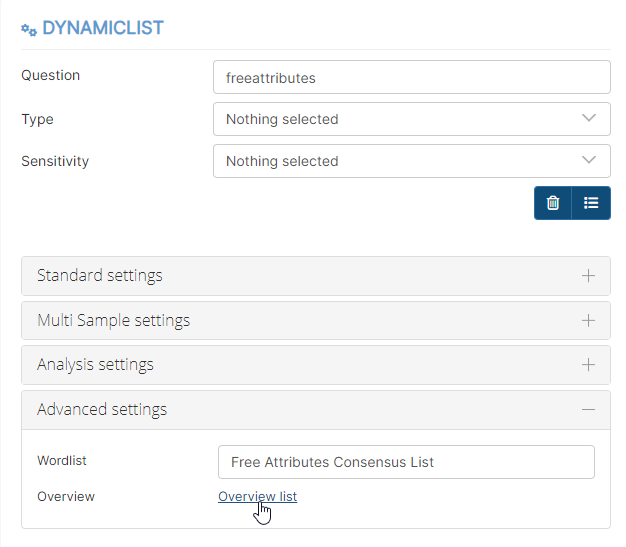Click the plus icon on Multi Sample settings

tap(588, 321)
